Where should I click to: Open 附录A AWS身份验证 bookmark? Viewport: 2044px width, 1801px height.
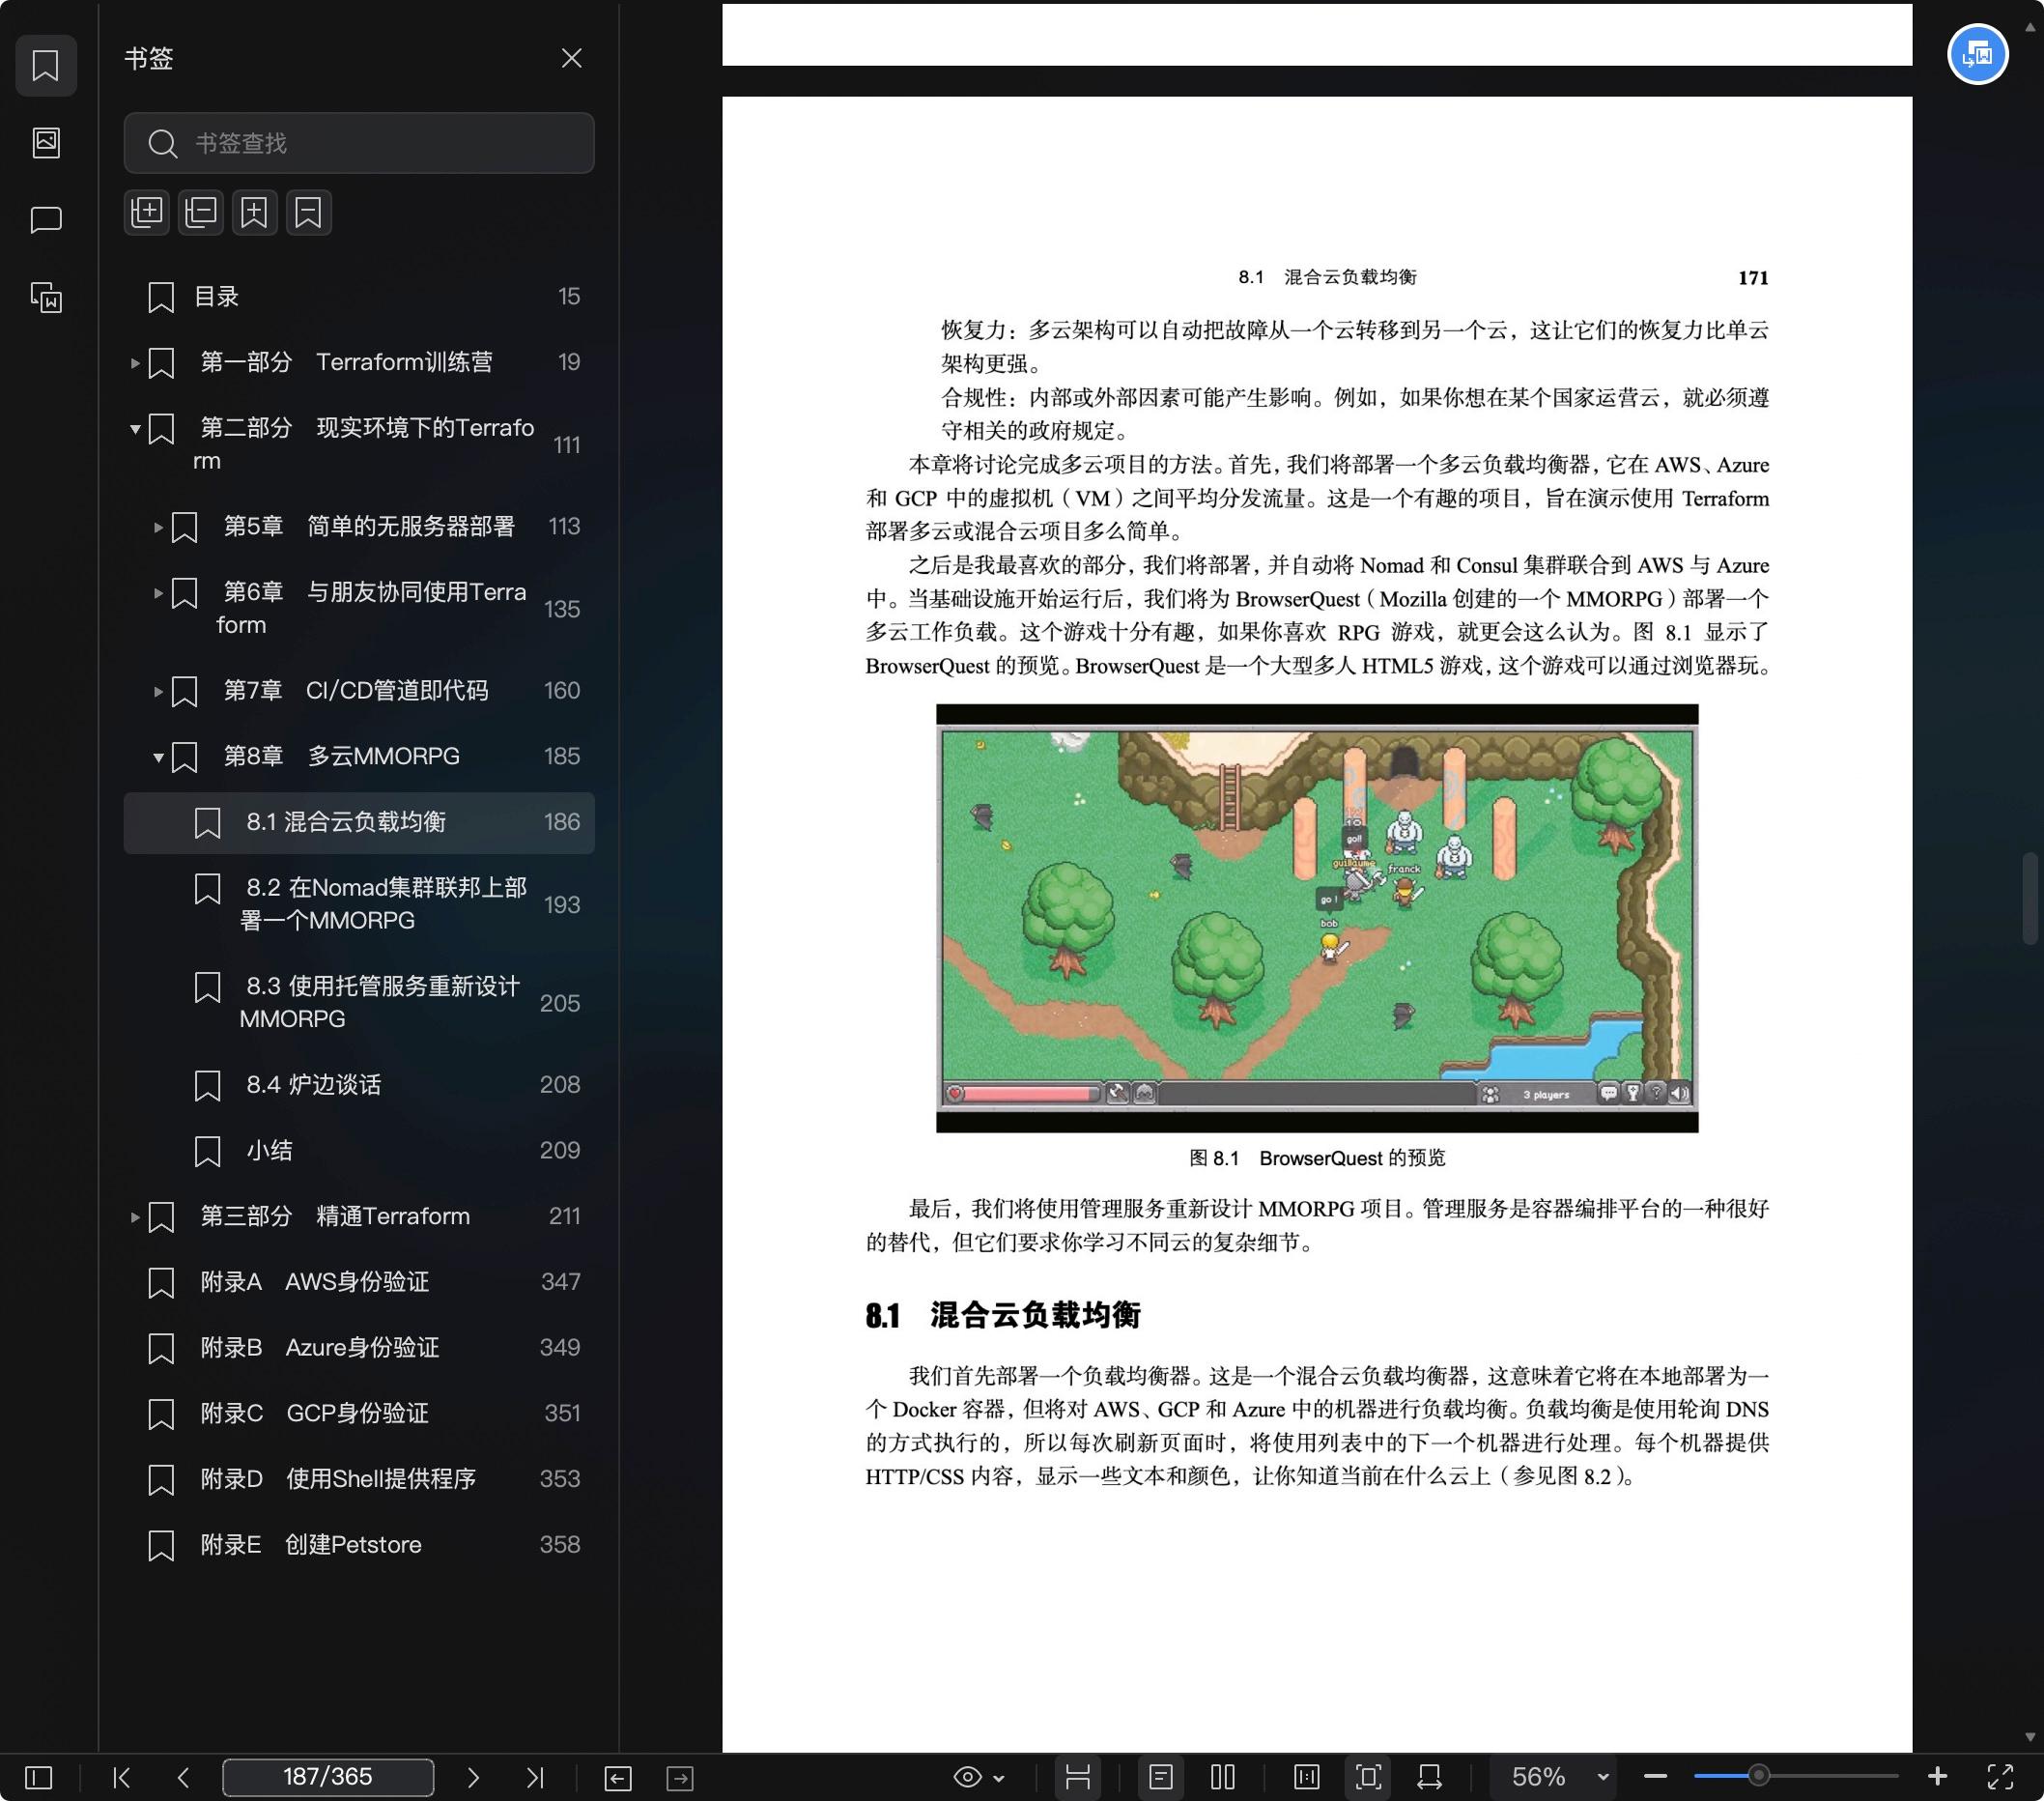(x=359, y=1282)
